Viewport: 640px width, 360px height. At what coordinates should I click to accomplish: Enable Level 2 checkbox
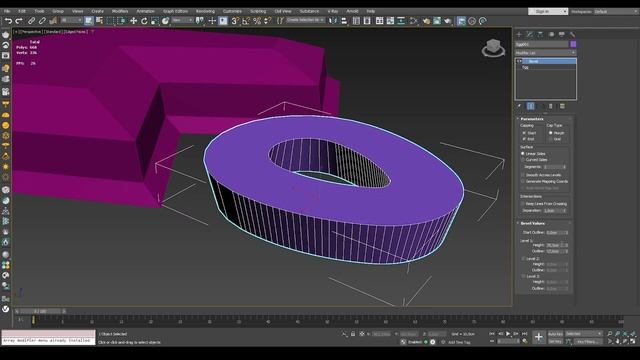tap(523, 258)
